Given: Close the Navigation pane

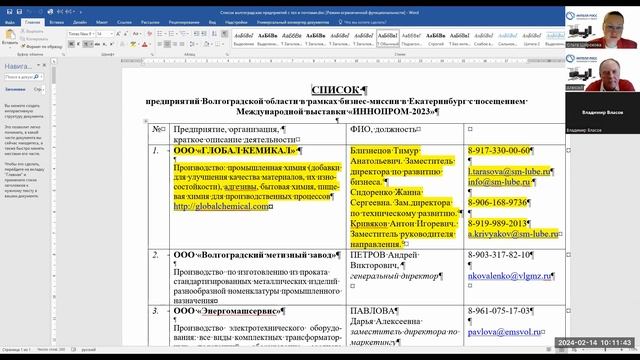Looking at the screenshot, I should [44, 66].
